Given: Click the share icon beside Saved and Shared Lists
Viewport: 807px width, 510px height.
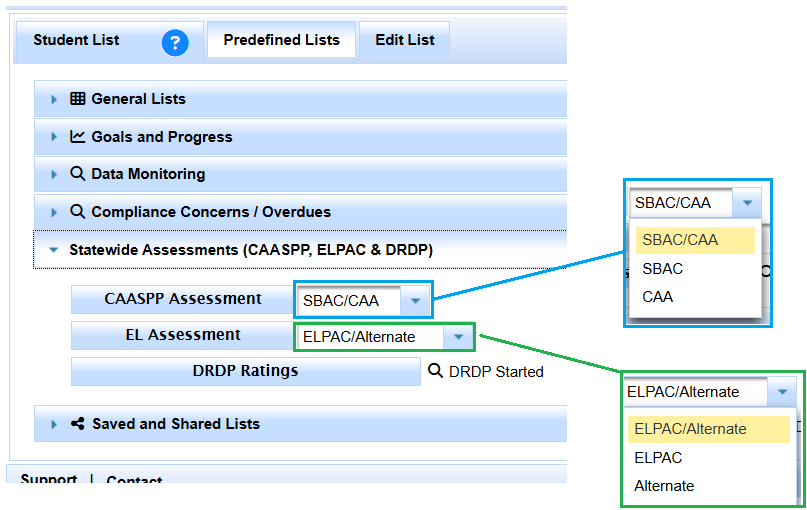Looking at the screenshot, I should point(78,424).
